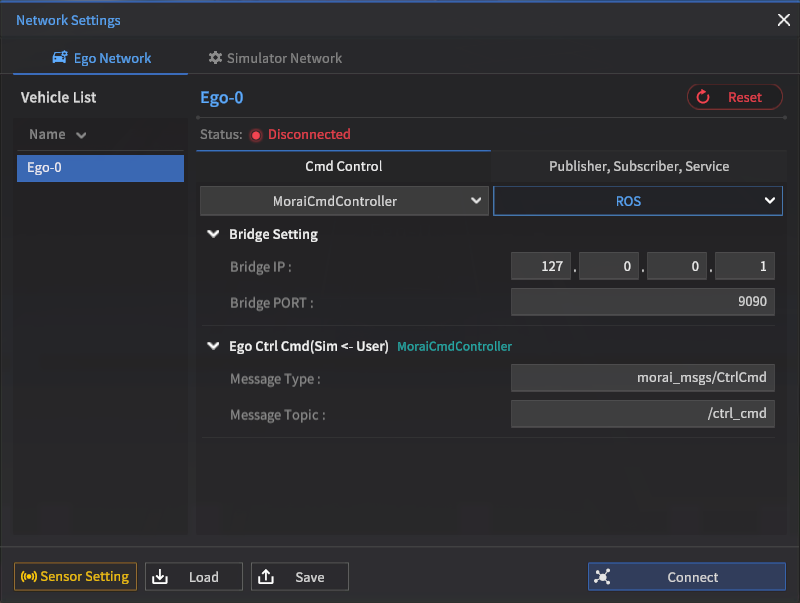Viewport: 800px width, 603px height.
Task: Click the Bridge PORT input field
Action: point(642,302)
